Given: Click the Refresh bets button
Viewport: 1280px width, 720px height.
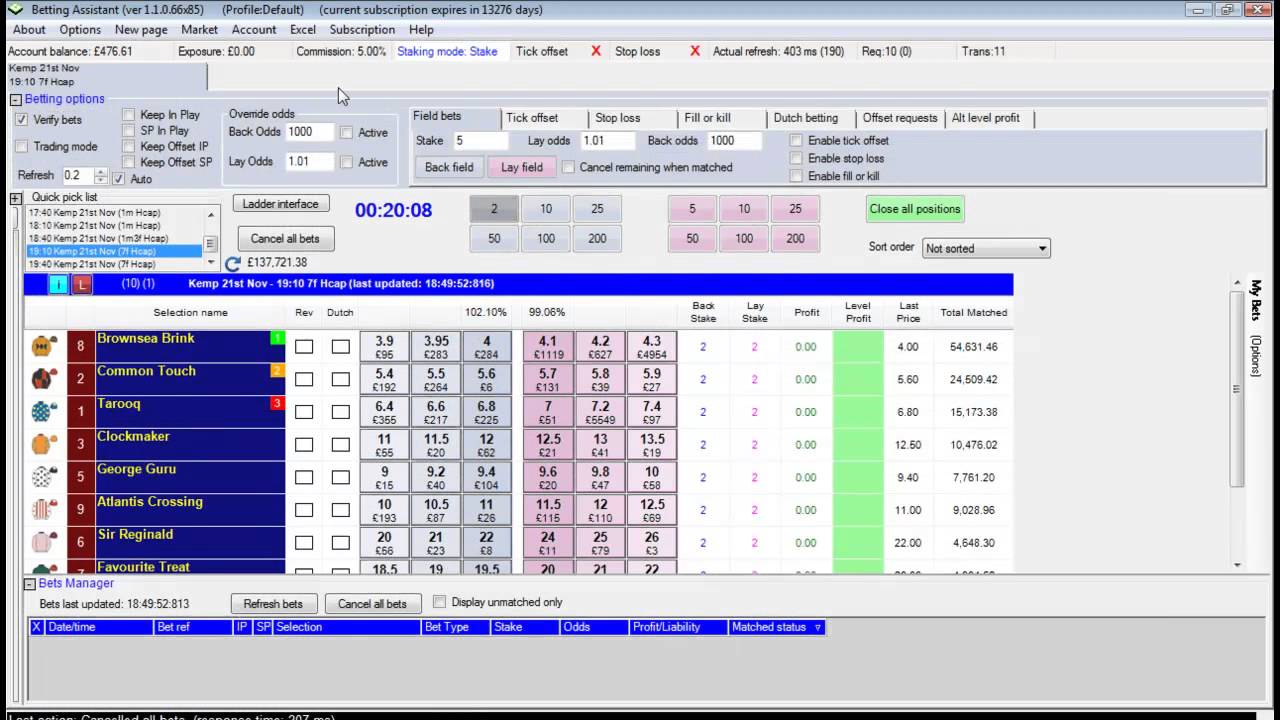Looking at the screenshot, I should (x=273, y=604).
